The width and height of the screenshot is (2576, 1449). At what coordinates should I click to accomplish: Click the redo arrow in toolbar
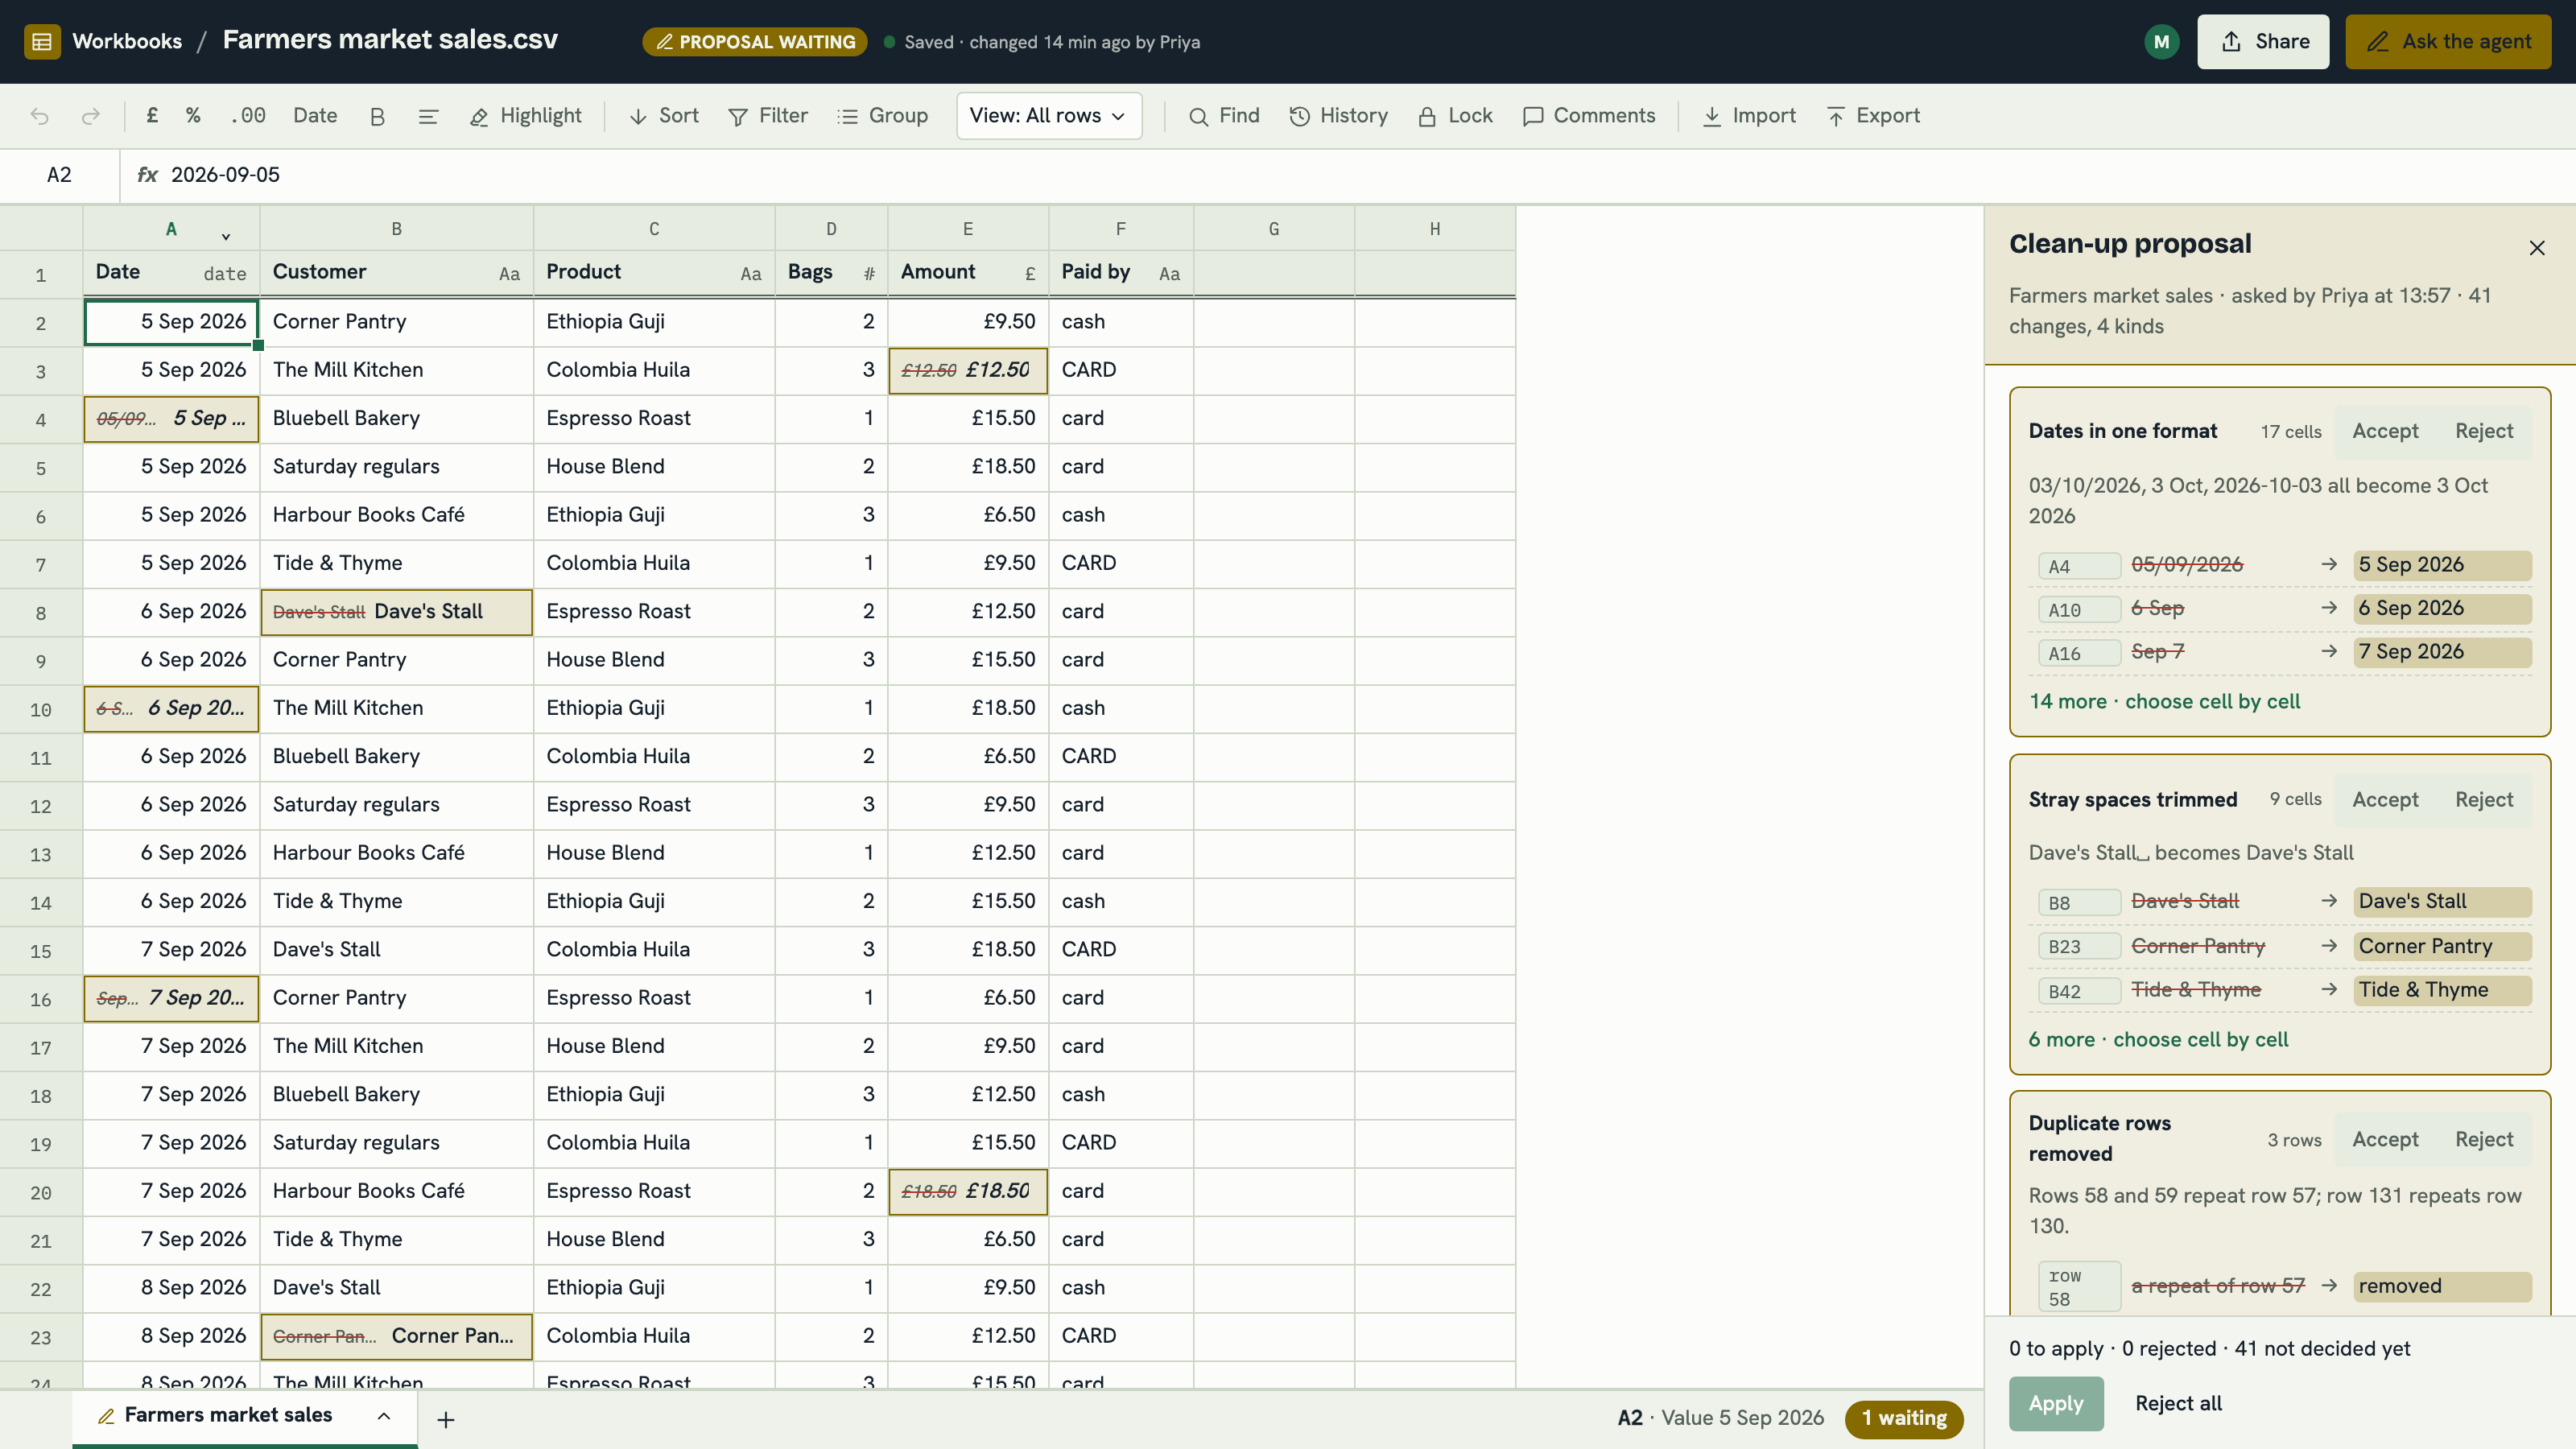(x=91, y=116)
